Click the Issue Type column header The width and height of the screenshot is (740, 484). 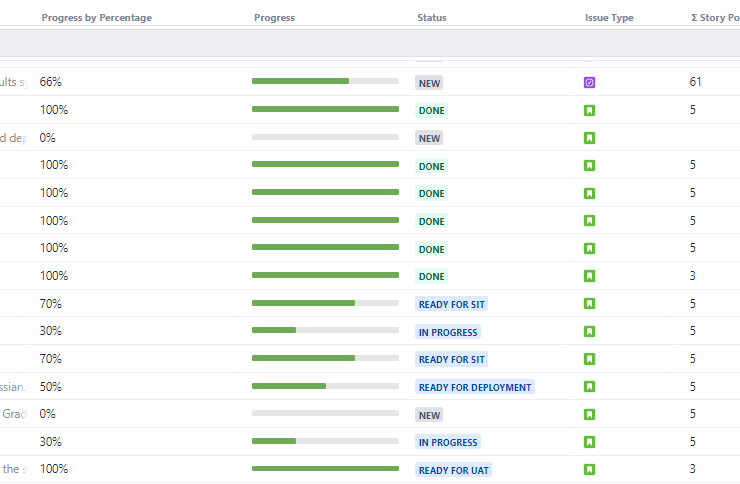click(x=609, y=17)
